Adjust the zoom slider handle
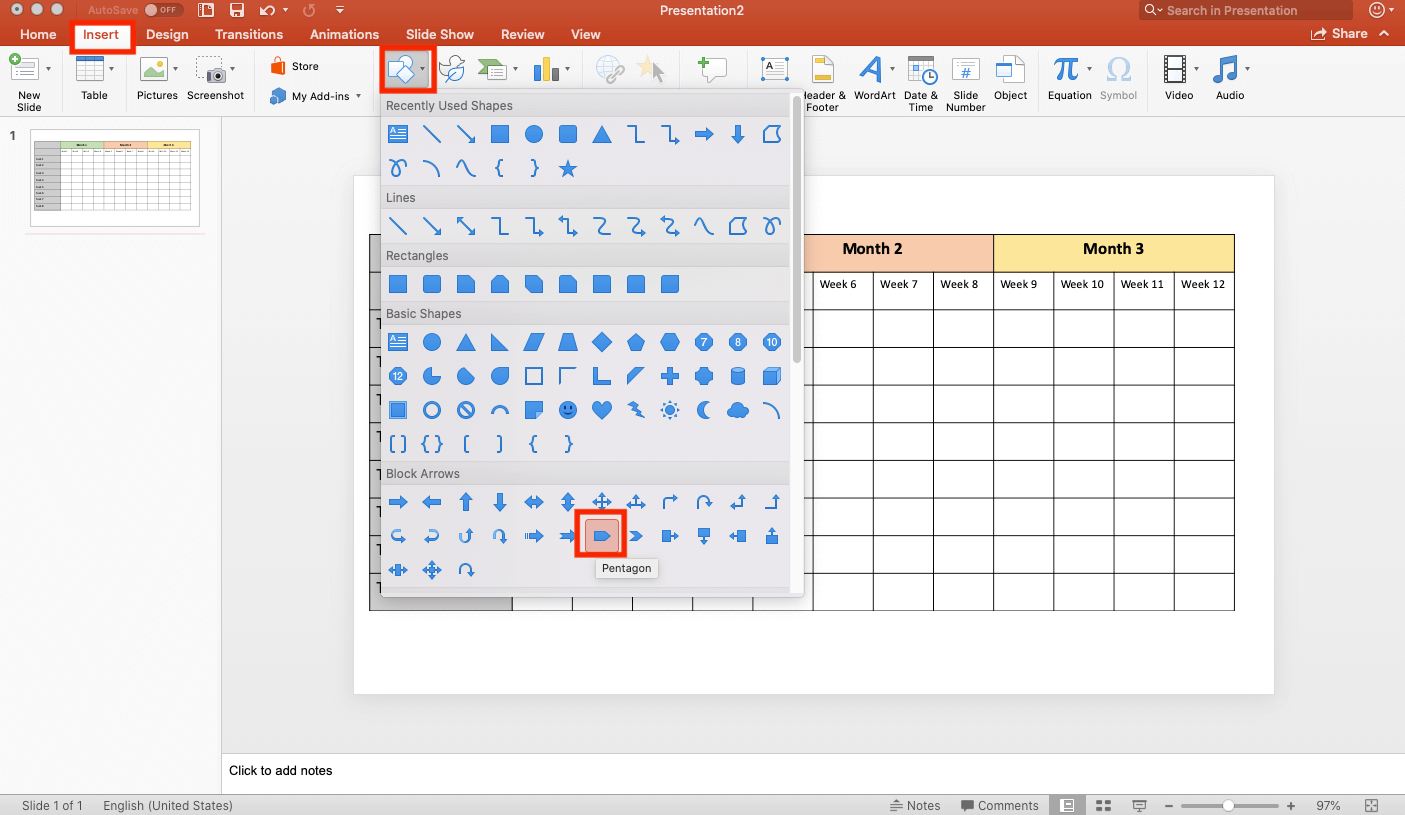This screenshot has height=815, width=1405. click(x=1228, y=806)
